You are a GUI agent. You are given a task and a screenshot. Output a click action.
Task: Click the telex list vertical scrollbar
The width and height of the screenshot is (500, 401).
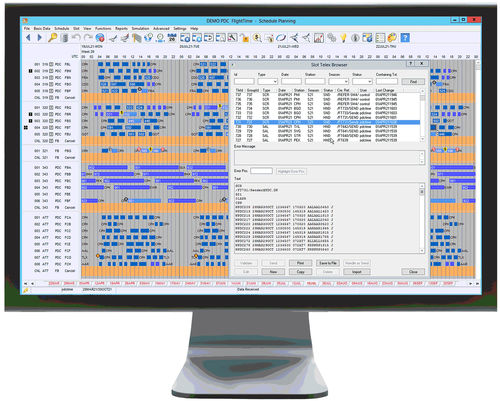click(x=422, y=115)
